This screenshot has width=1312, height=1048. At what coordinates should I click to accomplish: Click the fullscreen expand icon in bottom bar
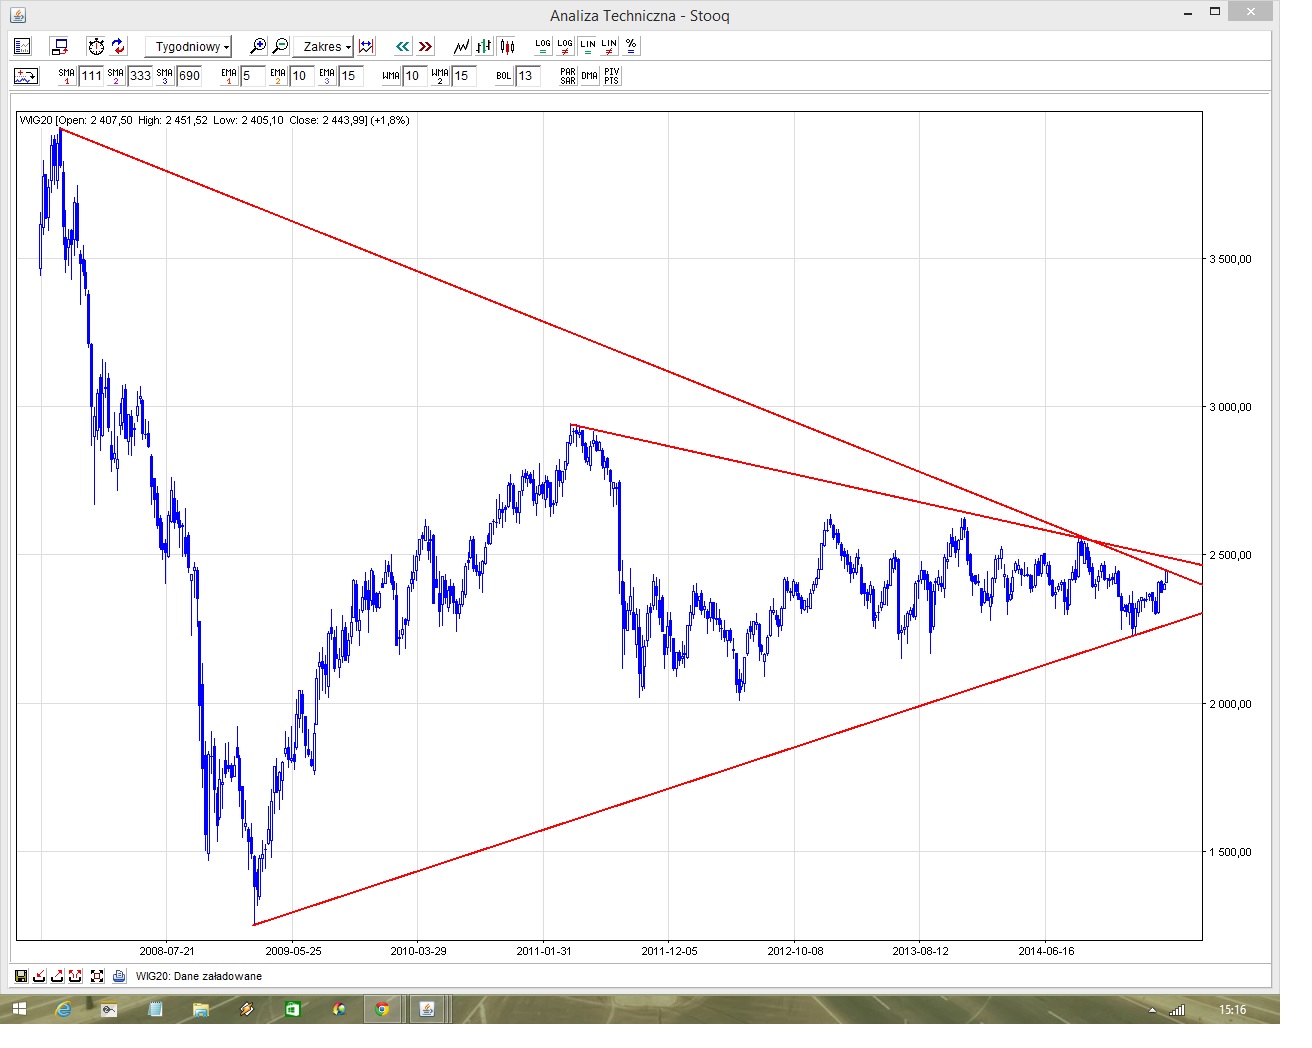97,976
